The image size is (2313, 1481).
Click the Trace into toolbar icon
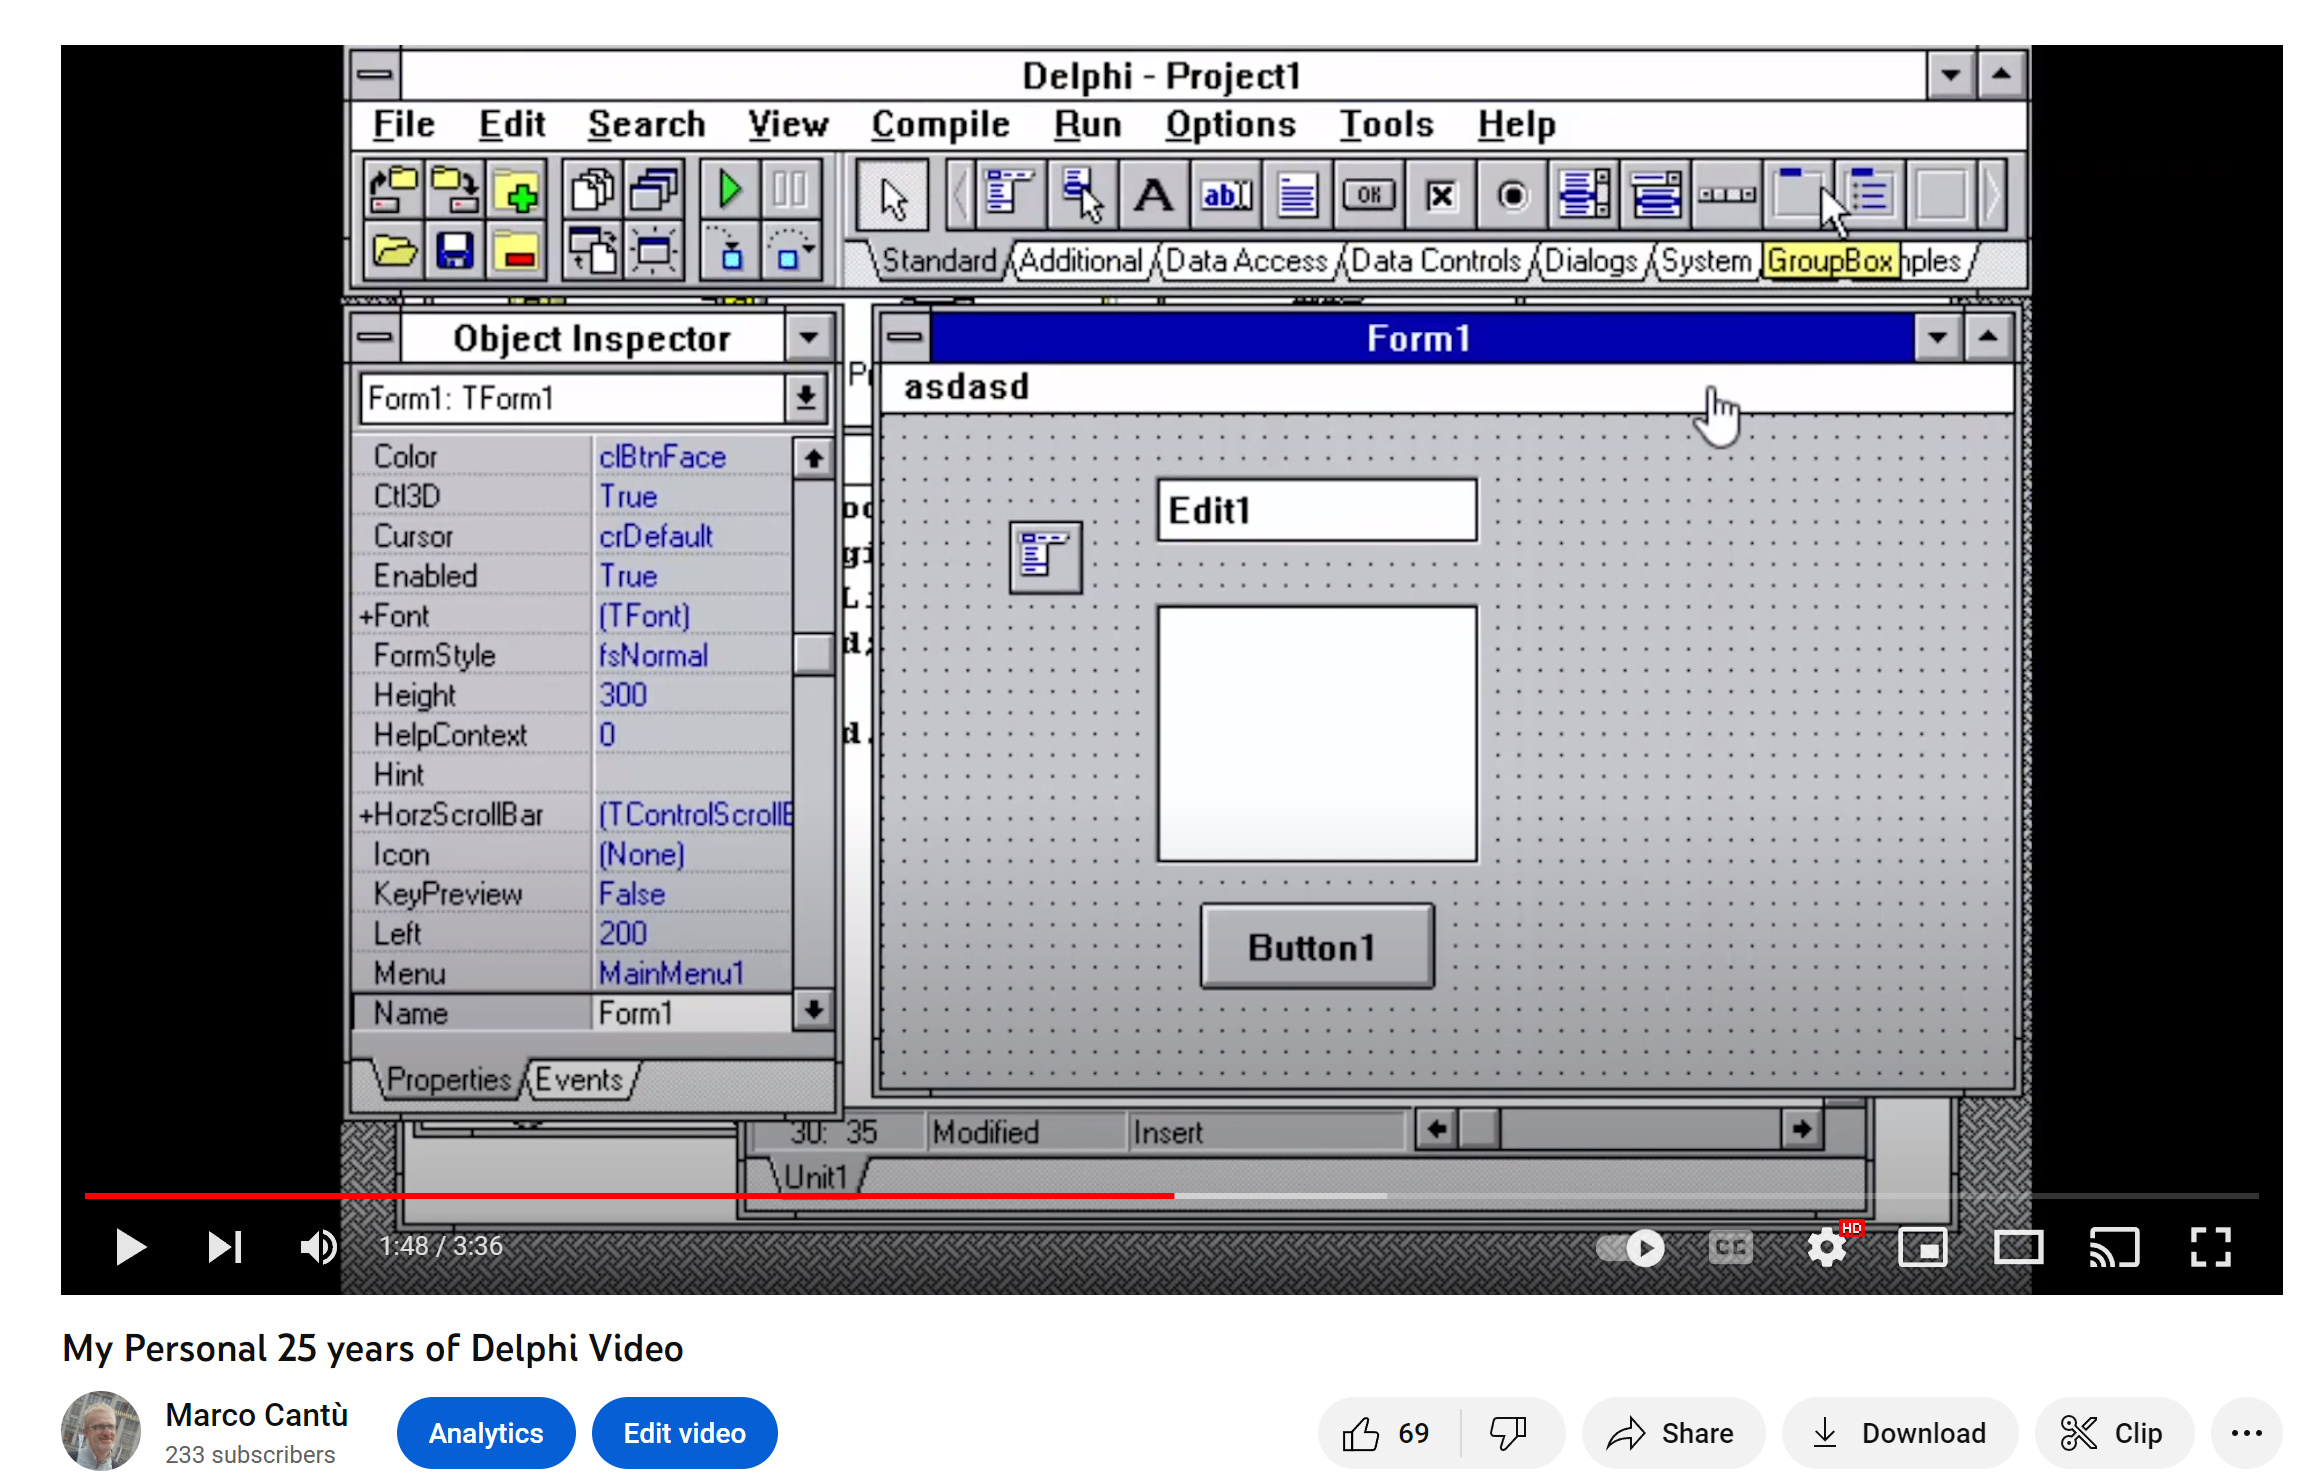coord(730,250)
